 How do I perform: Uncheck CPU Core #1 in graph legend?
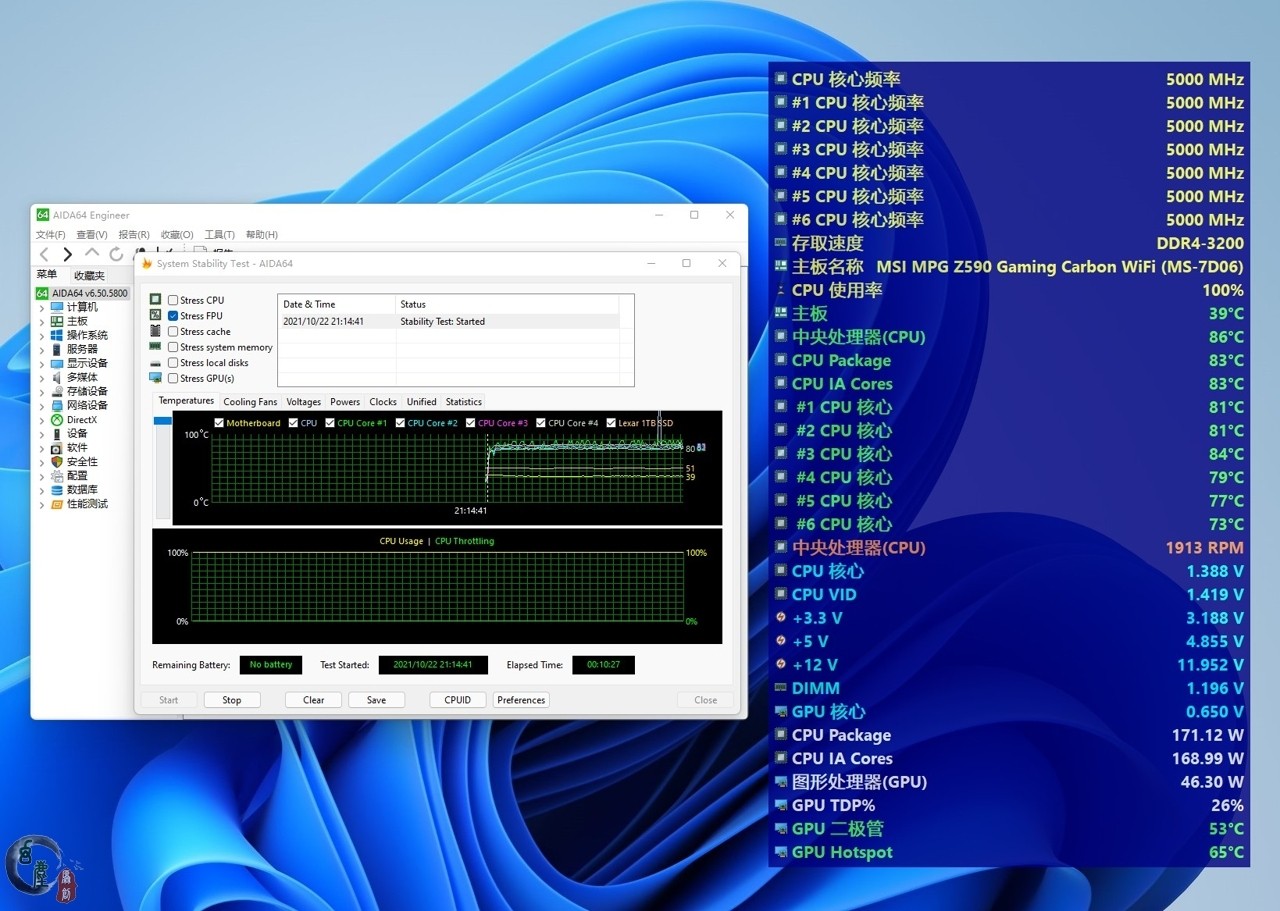tap(330, 423)
